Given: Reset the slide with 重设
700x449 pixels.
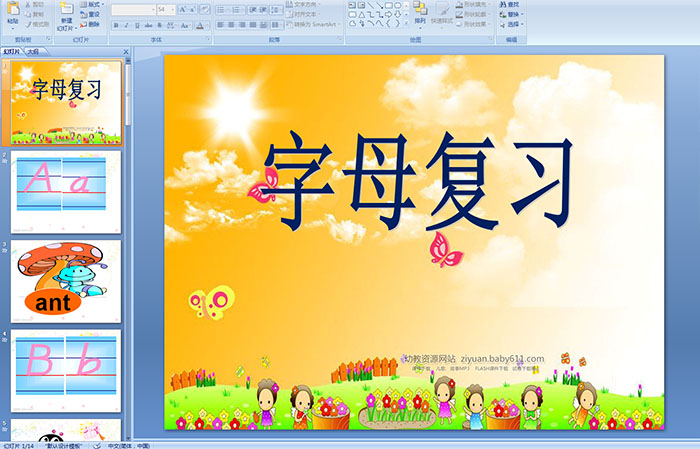Looking at the screenshot, I should coord(90,14).
